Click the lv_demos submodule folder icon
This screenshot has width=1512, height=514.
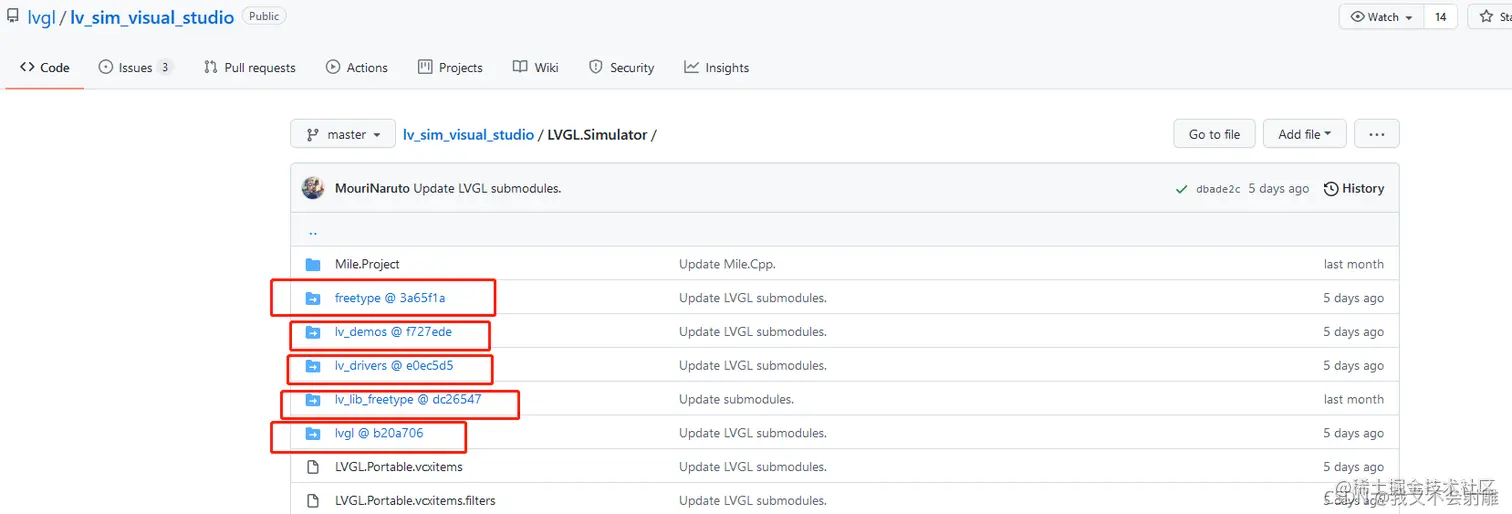coord(313,332)
